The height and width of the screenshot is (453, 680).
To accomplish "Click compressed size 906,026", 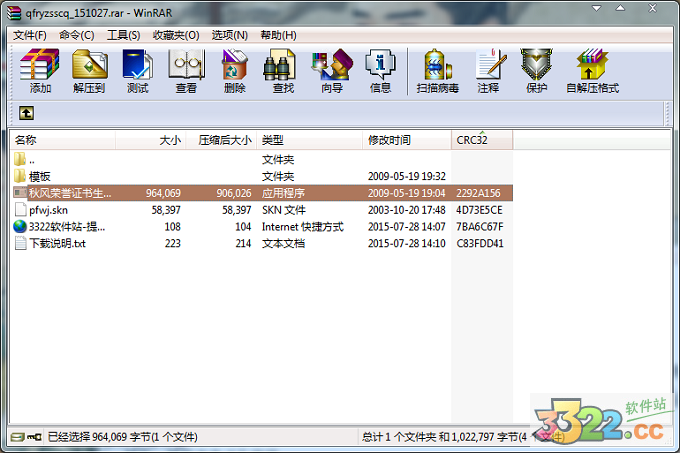I will coord(234,193).
